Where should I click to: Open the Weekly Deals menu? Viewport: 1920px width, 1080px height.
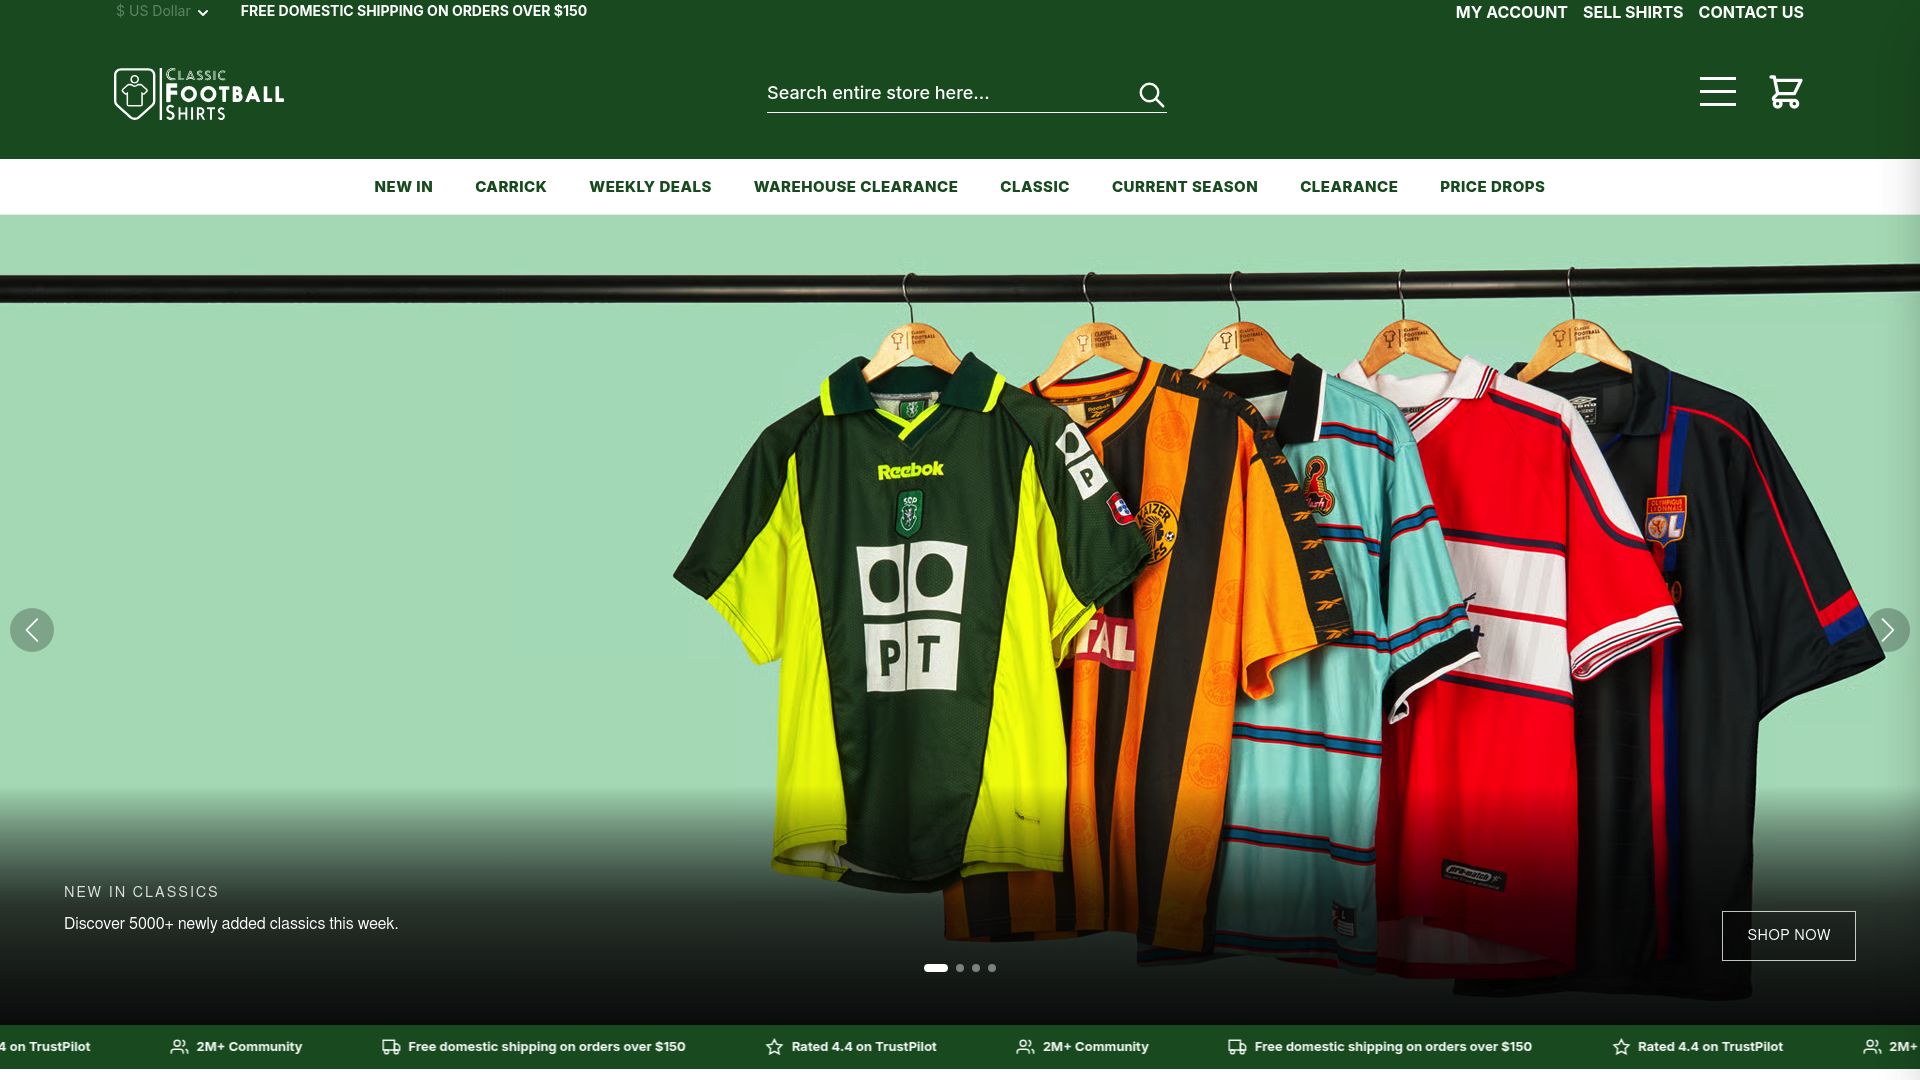[650, 187]
